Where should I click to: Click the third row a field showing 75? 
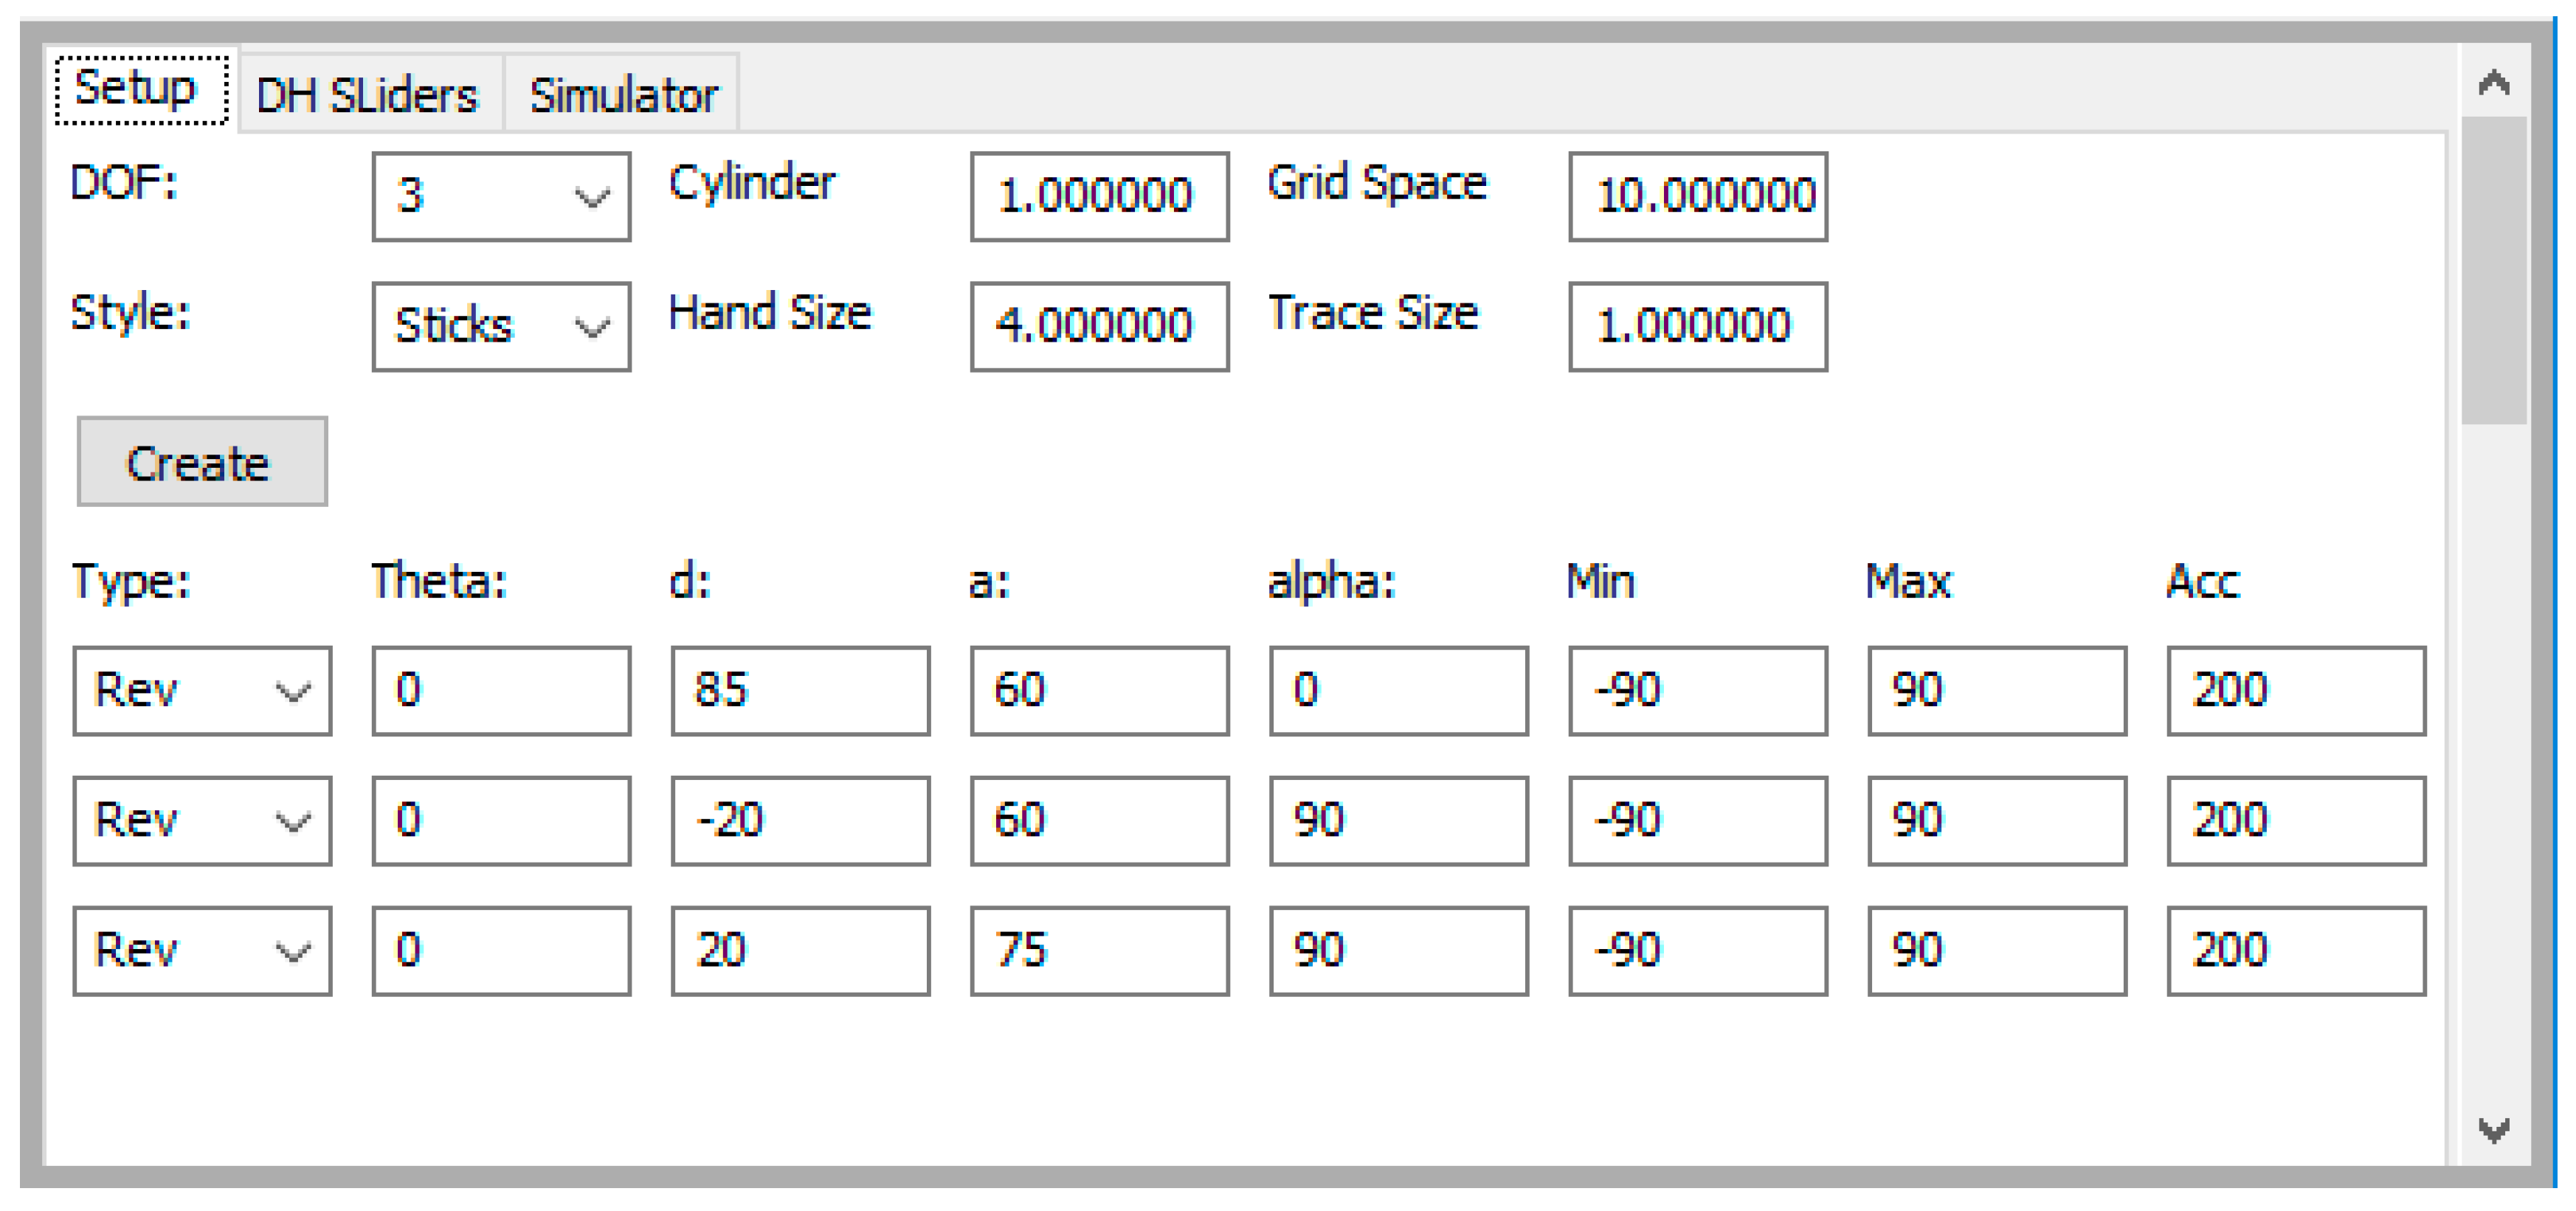coord(1099,950)
